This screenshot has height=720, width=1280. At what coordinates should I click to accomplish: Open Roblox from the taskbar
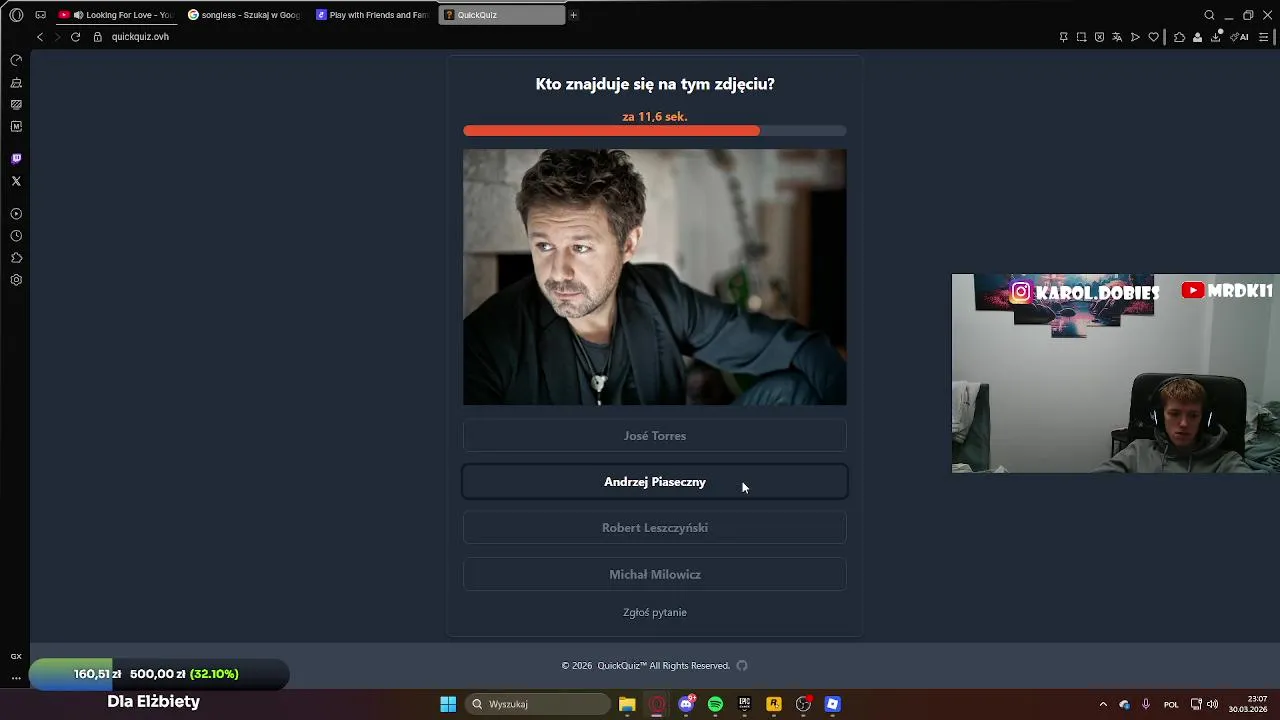click(x=832, y=704)
